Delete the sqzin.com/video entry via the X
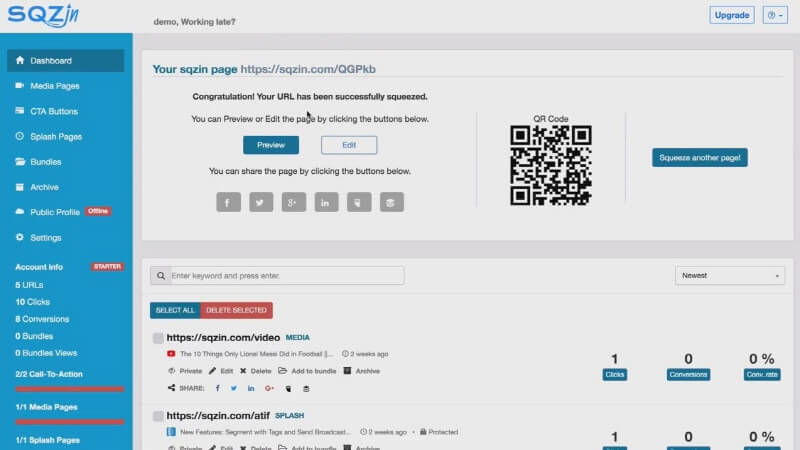The width and height of the screenshot is (800, 450). coord(256,371)
